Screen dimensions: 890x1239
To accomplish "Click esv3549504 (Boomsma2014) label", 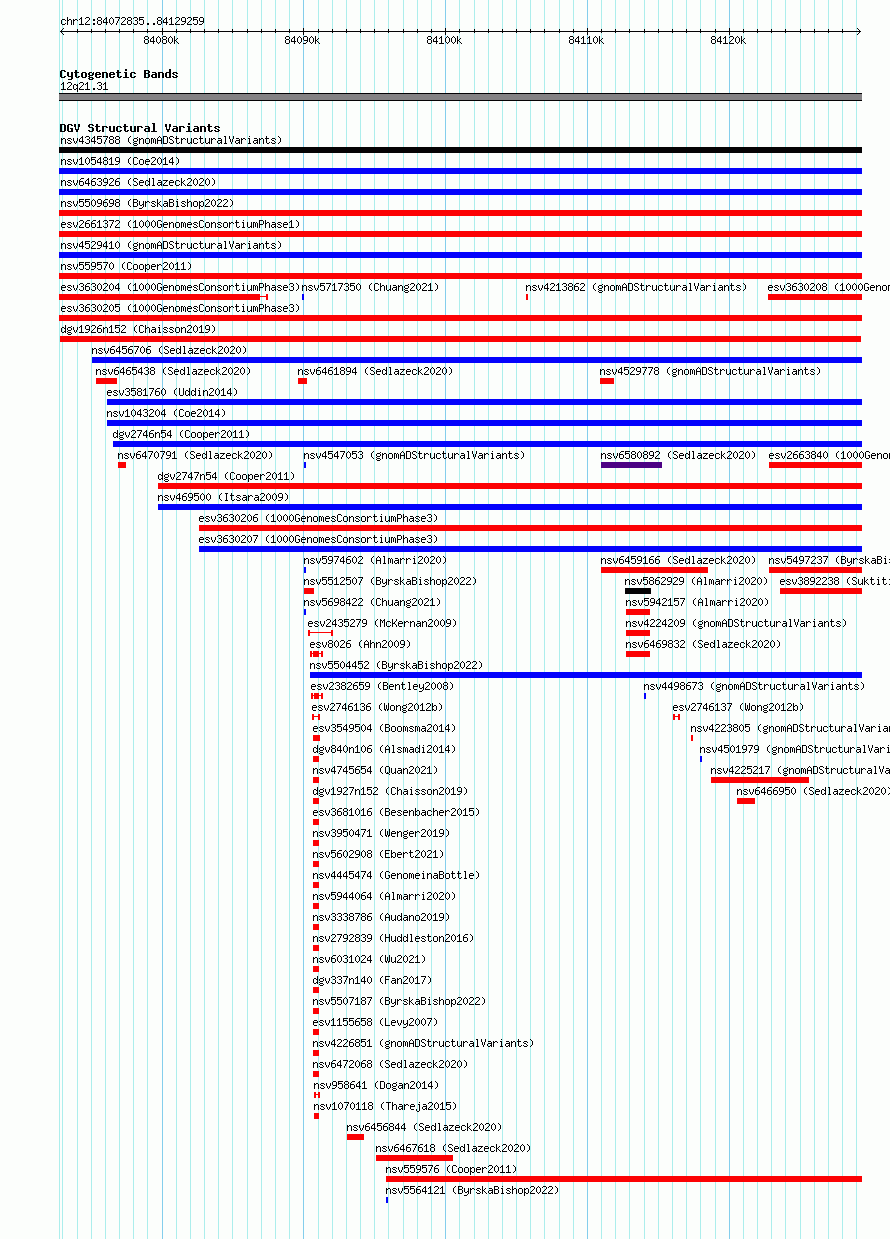I will (x=384, y=728).
